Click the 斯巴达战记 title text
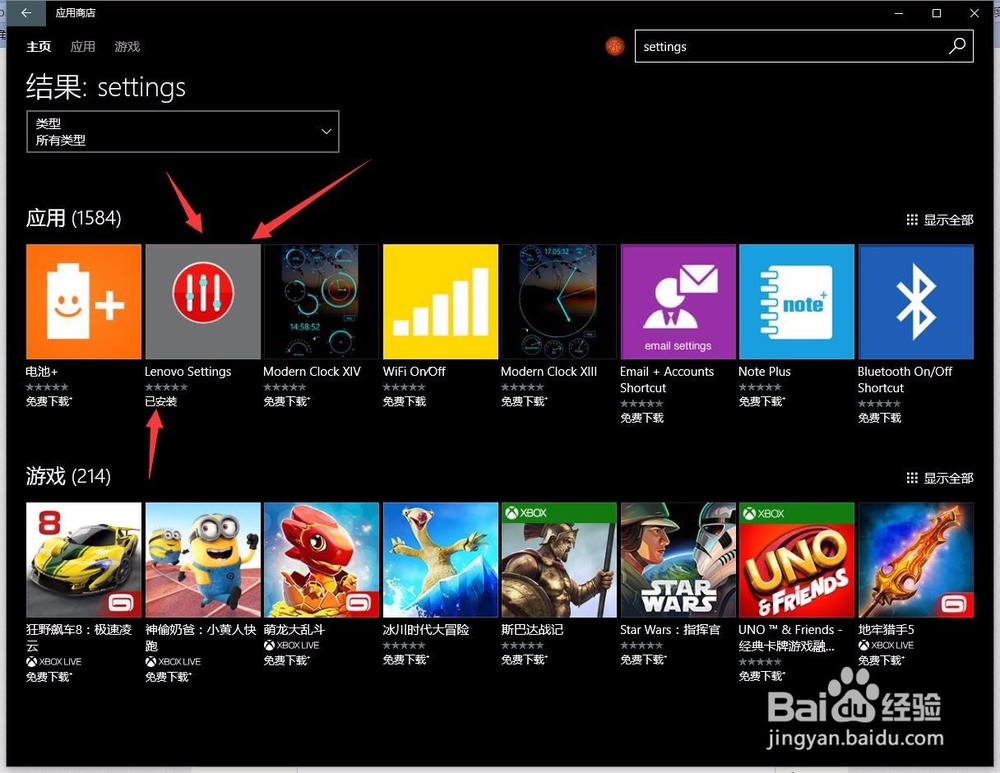 (533, 629)
